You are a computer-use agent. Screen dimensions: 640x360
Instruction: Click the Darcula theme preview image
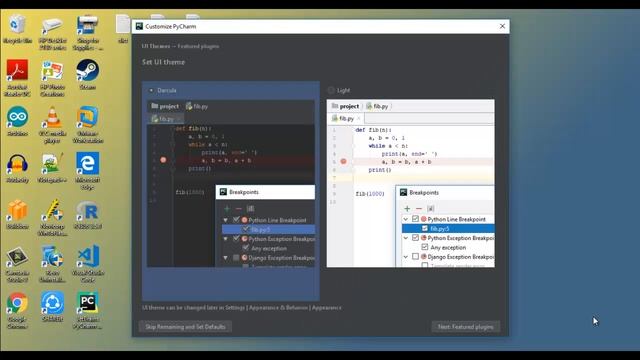(x=231, y=183)
